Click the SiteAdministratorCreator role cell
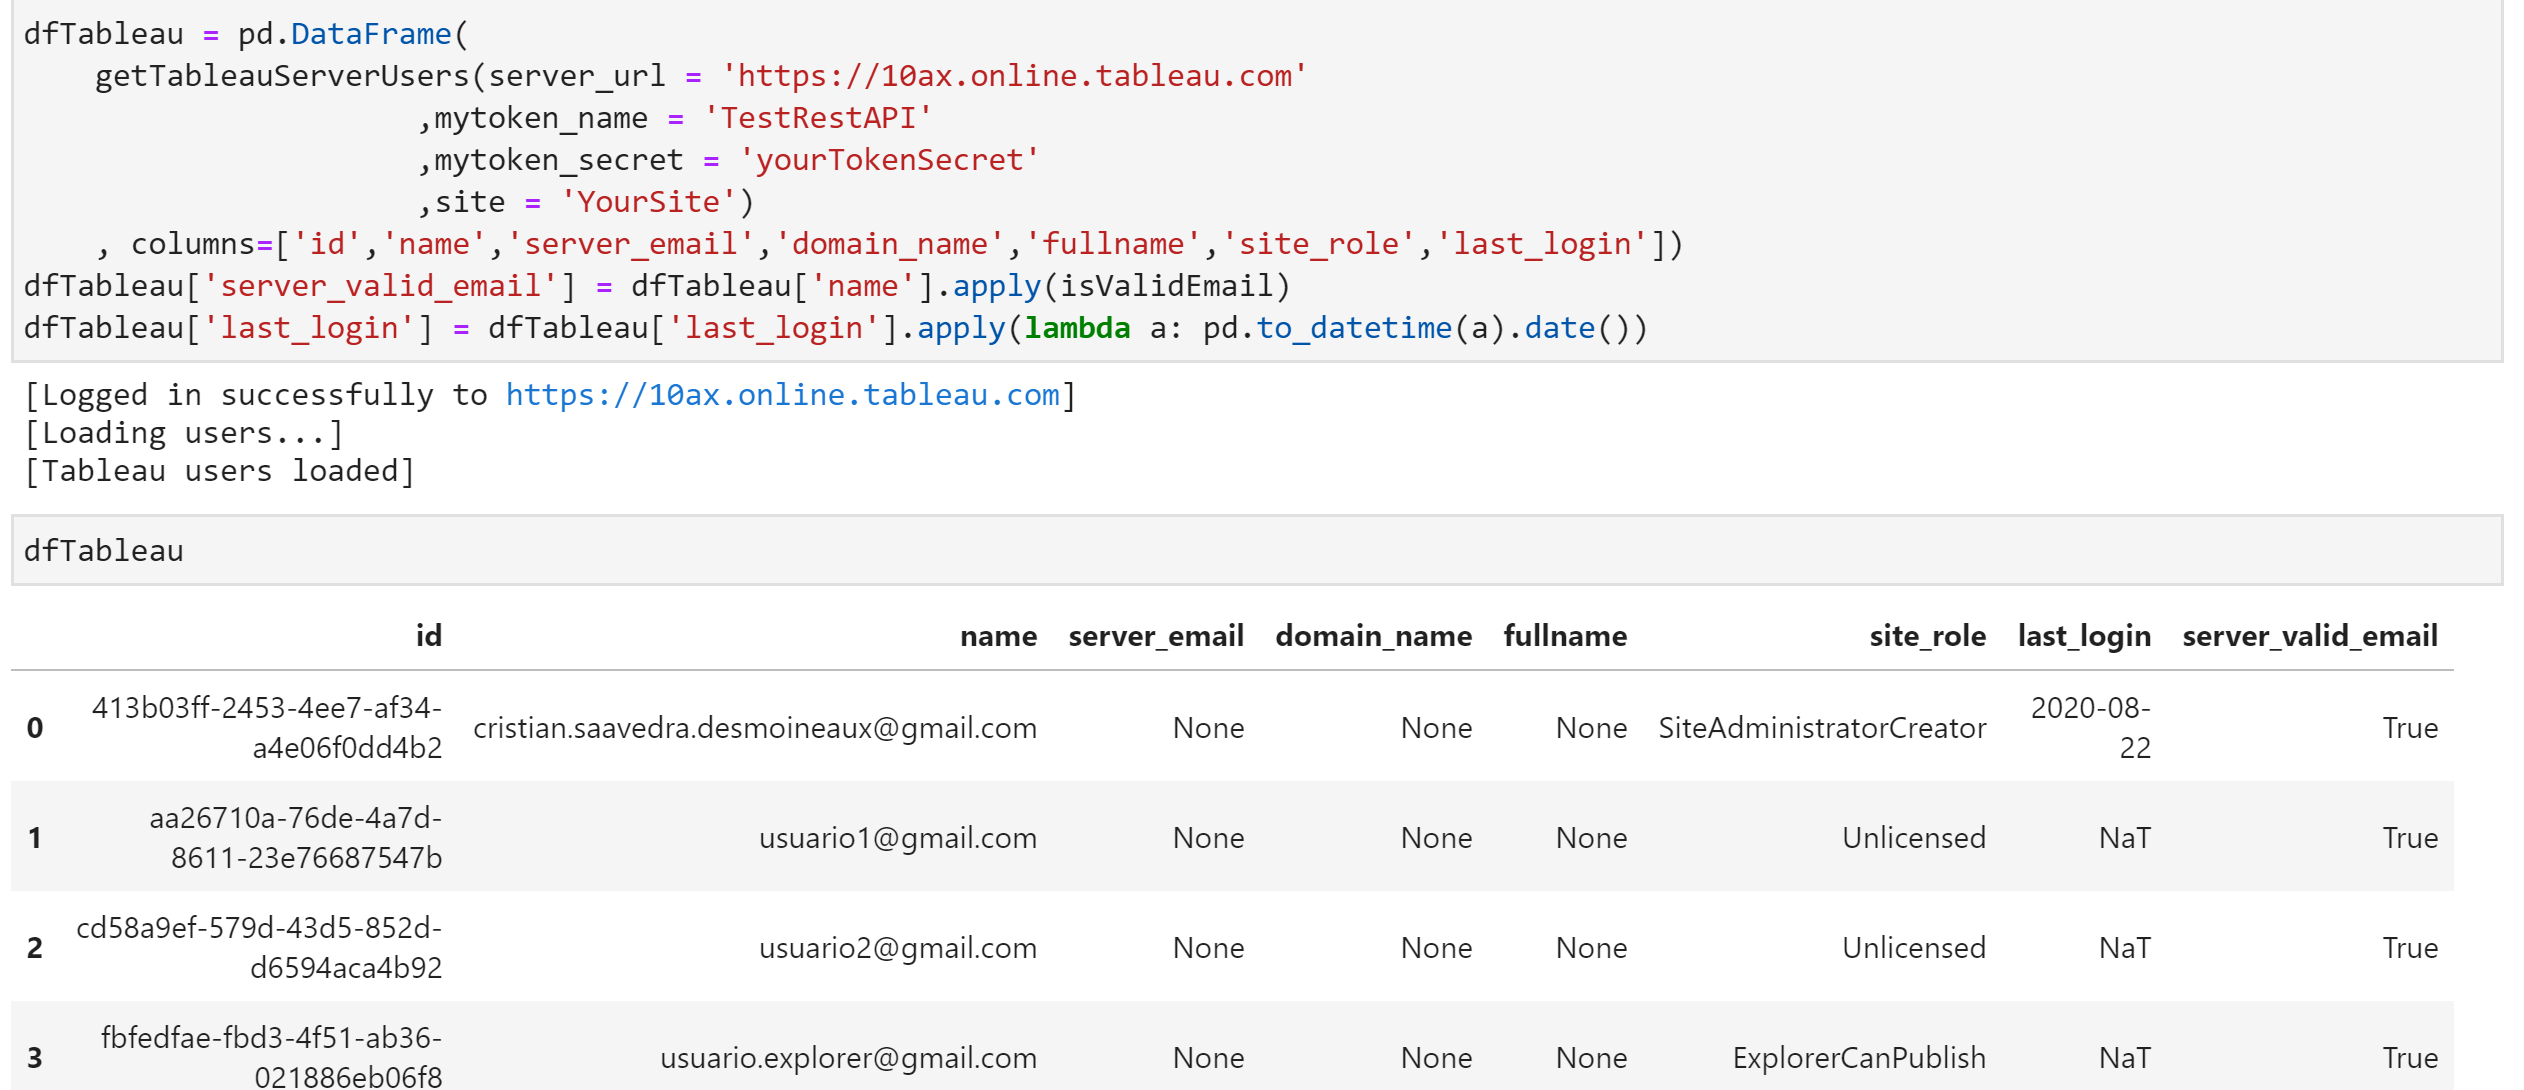 (1821, 728)
